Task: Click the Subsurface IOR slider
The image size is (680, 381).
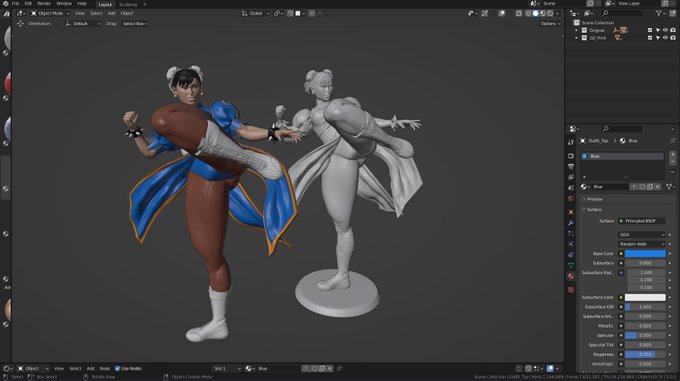Action: tap(645, 307)
